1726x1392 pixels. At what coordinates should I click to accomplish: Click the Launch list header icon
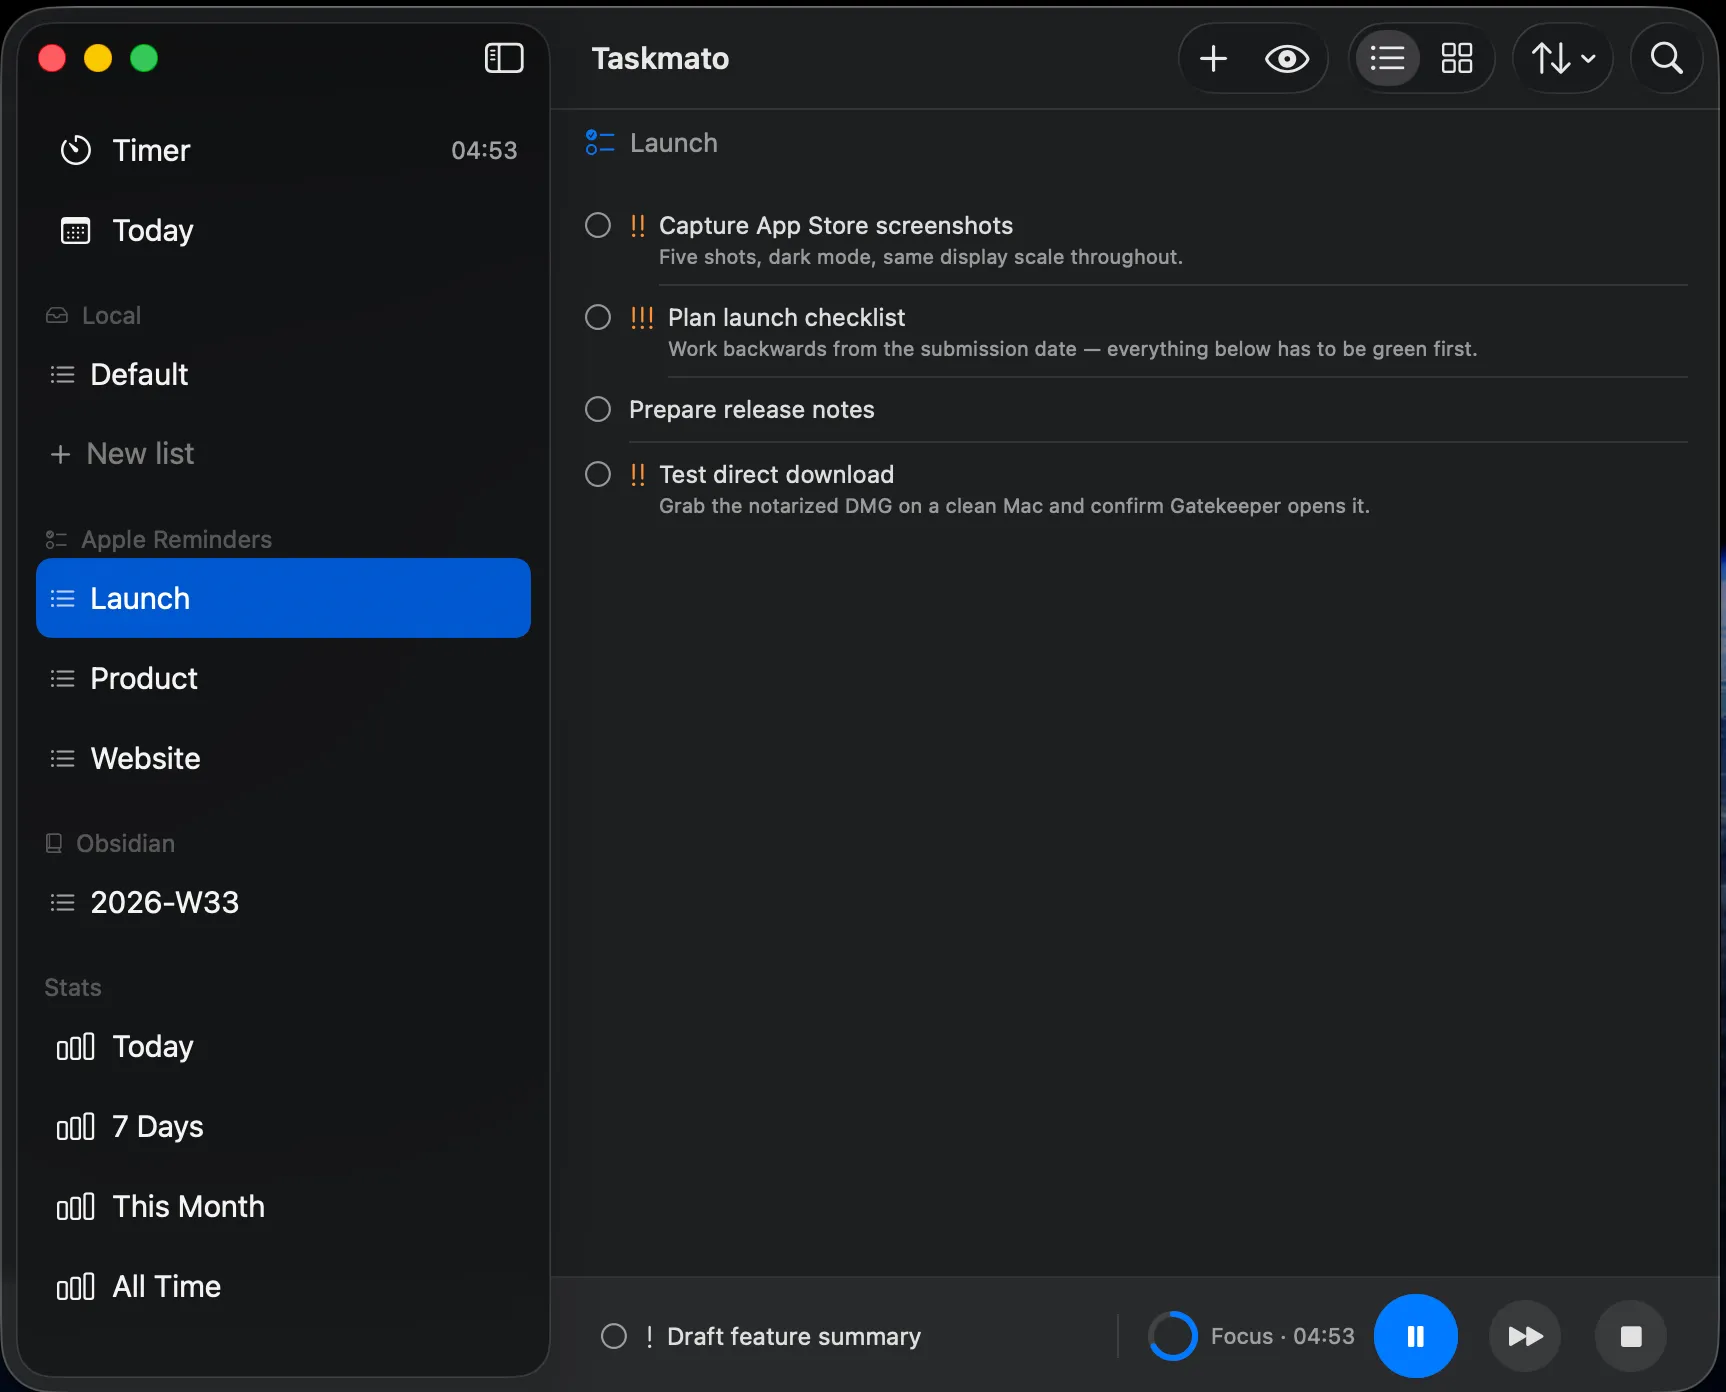click(600, 143)
